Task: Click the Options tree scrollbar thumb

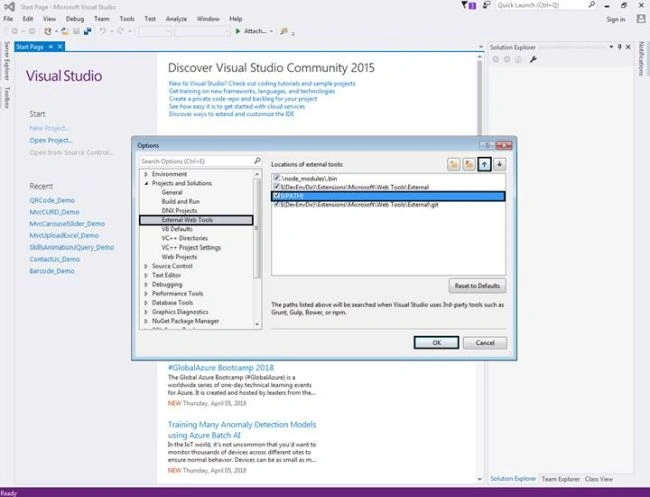Action: (x=257, y=228)
